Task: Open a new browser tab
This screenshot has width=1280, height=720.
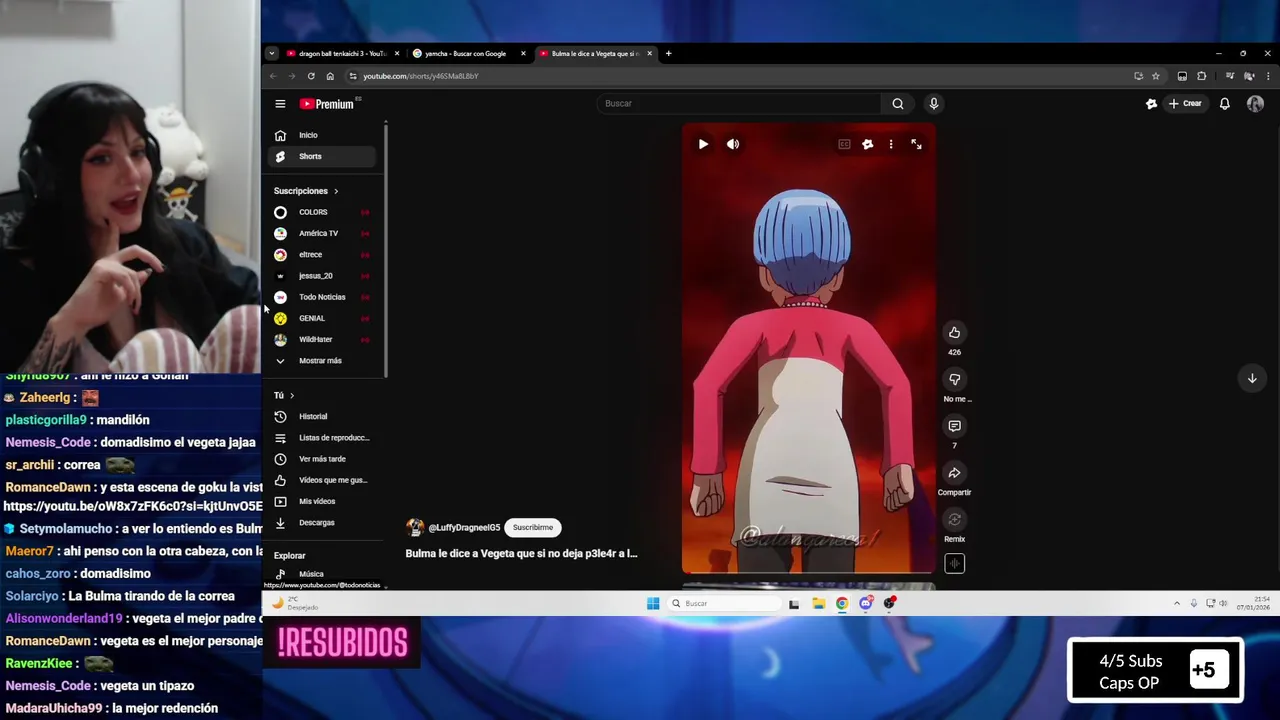Action: 668,53
